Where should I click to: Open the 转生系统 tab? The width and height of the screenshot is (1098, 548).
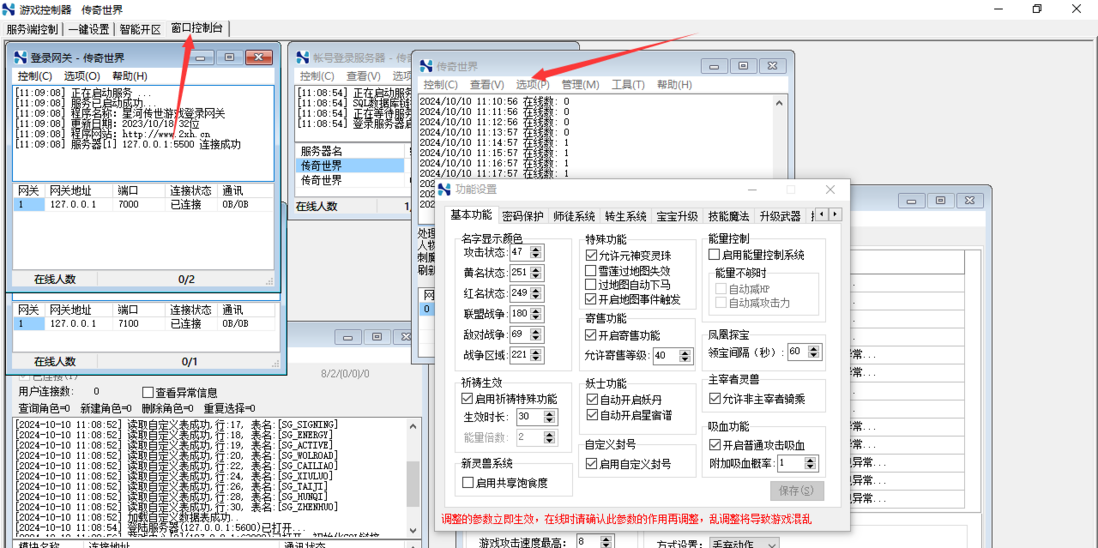[625, 216]
